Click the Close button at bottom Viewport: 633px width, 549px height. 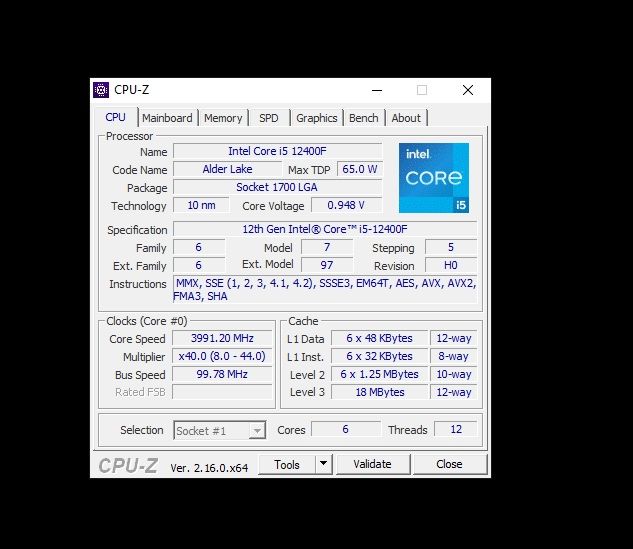[449, 464]
